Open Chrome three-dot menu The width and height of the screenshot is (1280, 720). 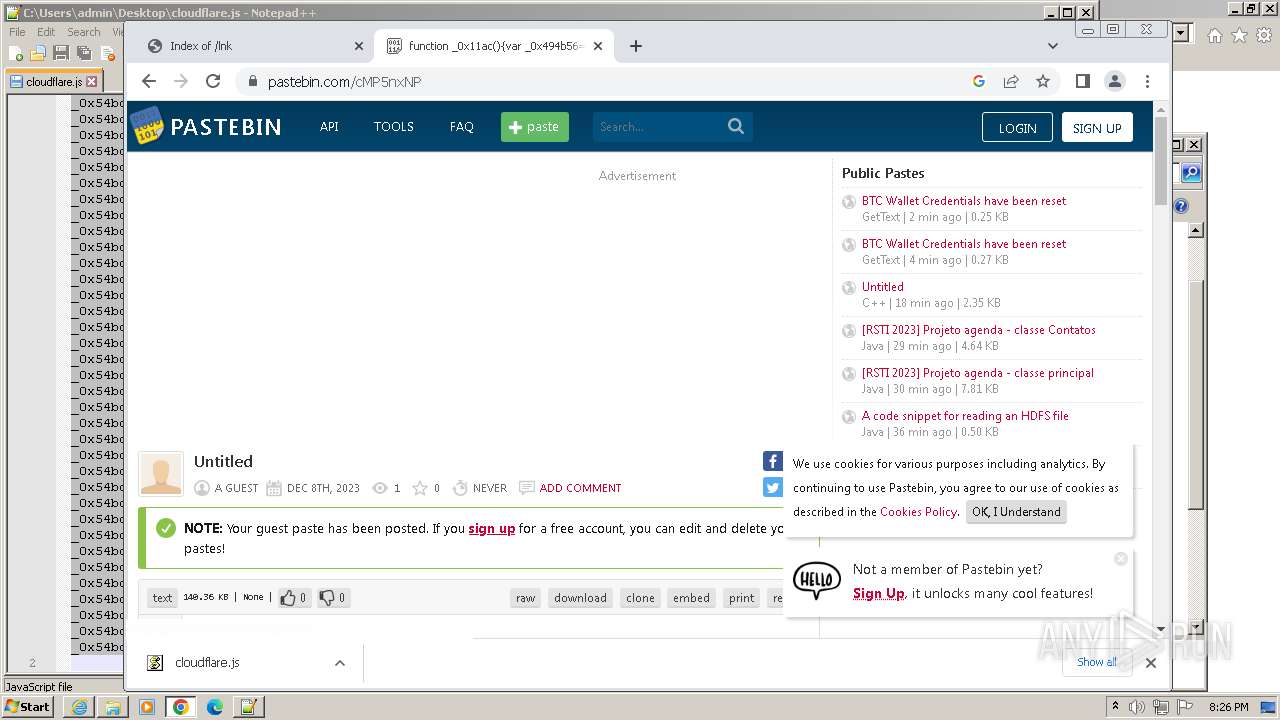pyautogui.click(x=1147, y=81)
